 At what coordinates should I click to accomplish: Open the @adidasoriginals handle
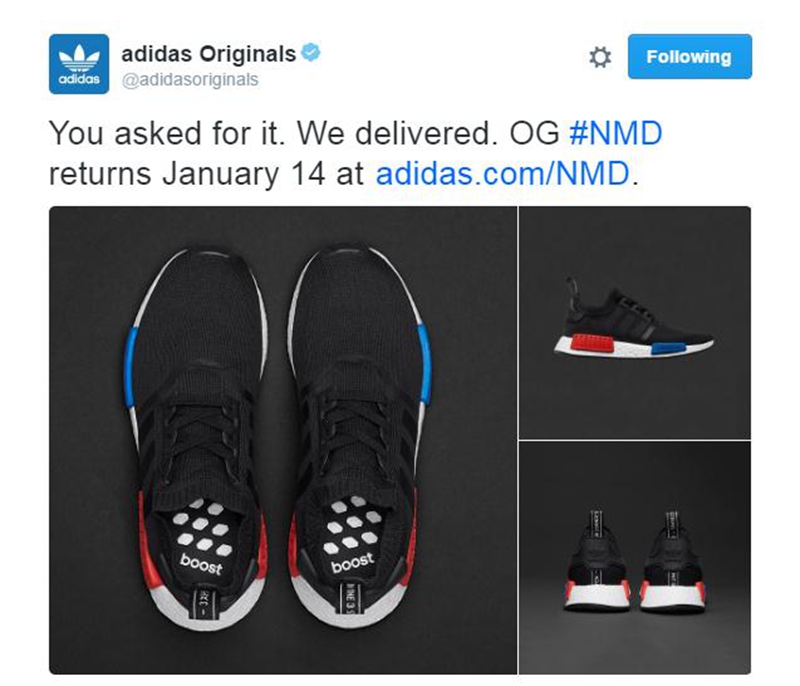click(x=190, y=80)
